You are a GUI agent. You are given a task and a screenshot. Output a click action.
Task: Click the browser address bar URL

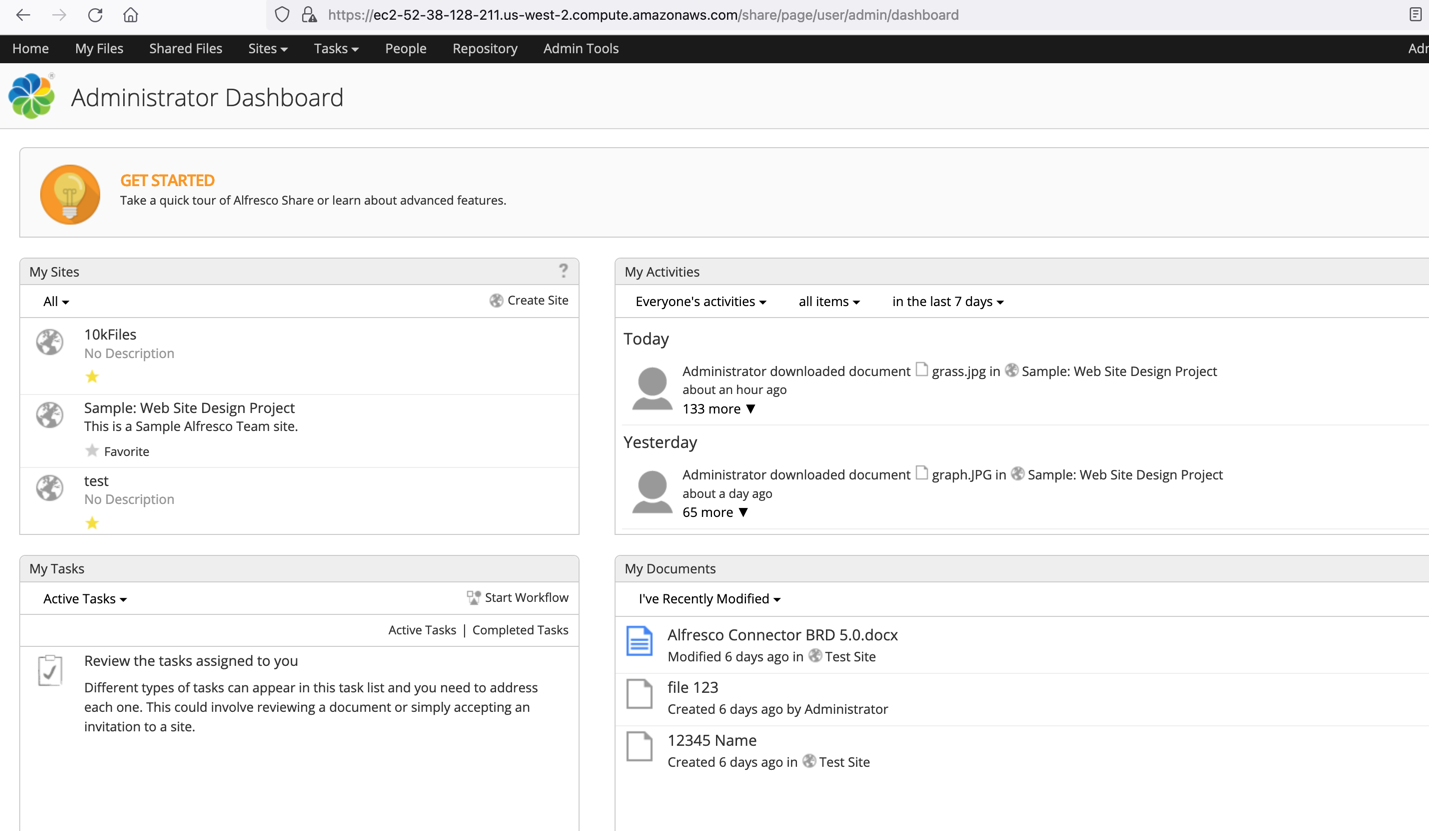coord(643,15)
